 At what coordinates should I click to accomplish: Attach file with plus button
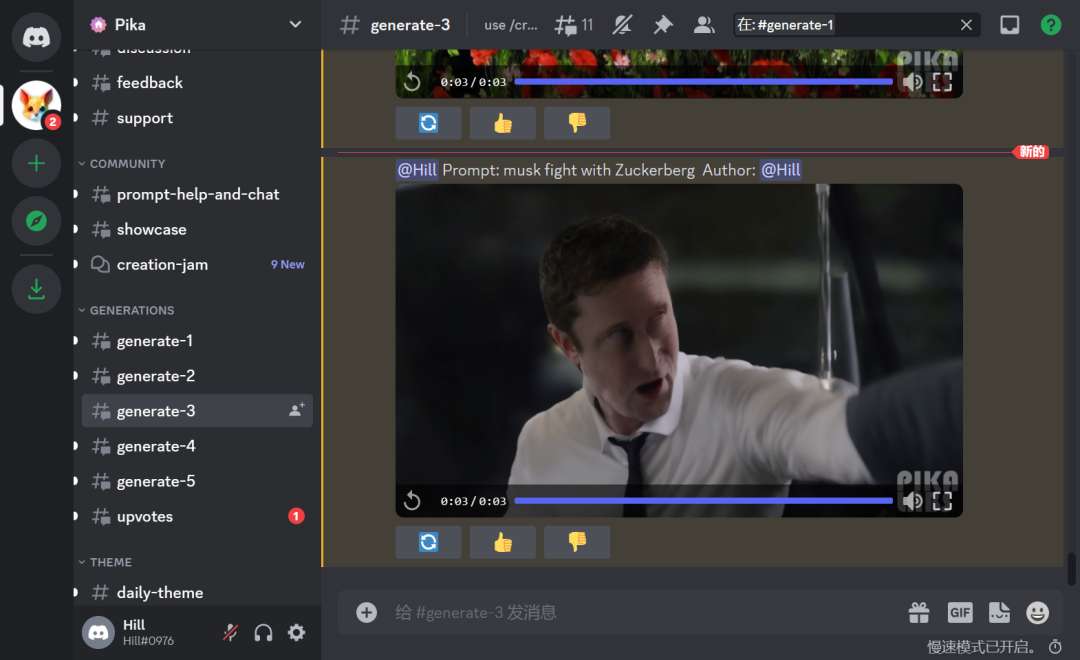[366, 612]
